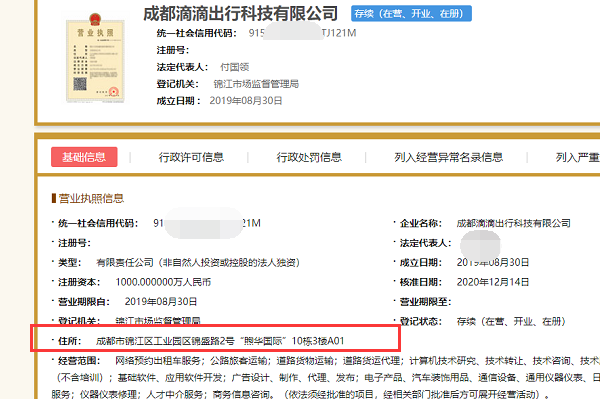Click header registration authority 锦江市场监督管理局
Image resolution: width=600 pixels, height=399 pixels.
(256, 84)
